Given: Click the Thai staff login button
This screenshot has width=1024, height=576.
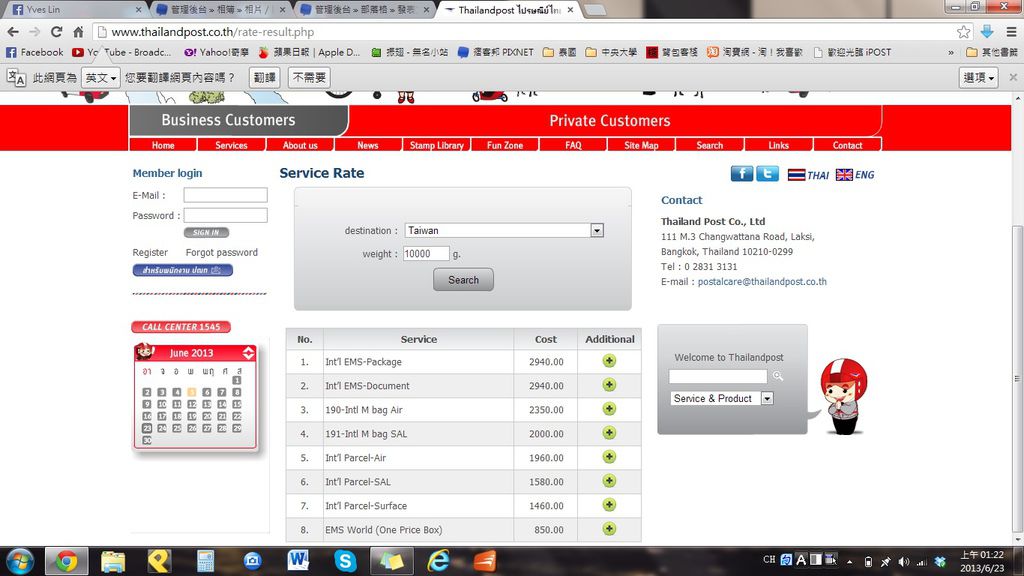Looking at the screenshot, I should (x=182, y=270).
